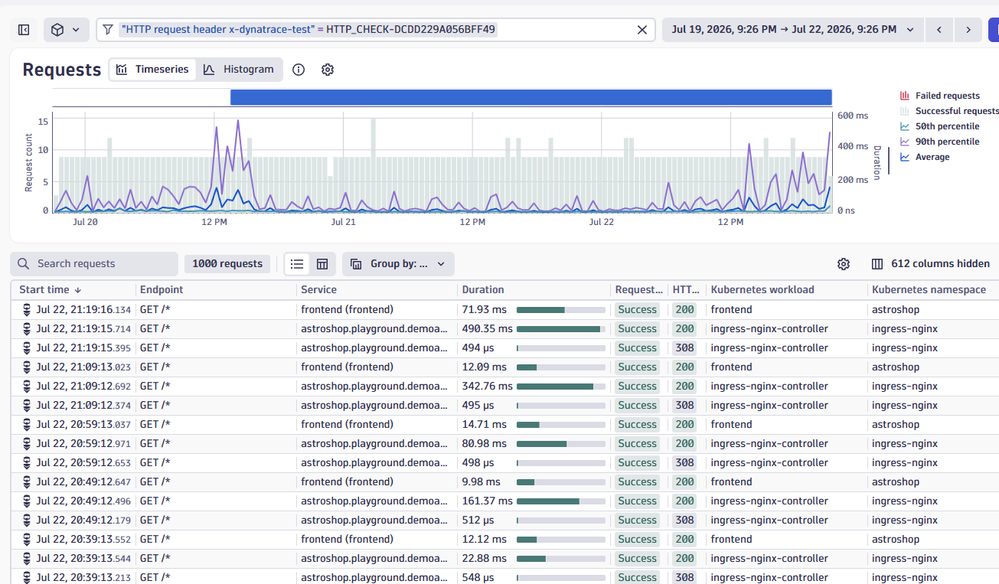The image size is (999, 584).
Task: Select the table view icon
Action: click(322, 264)
